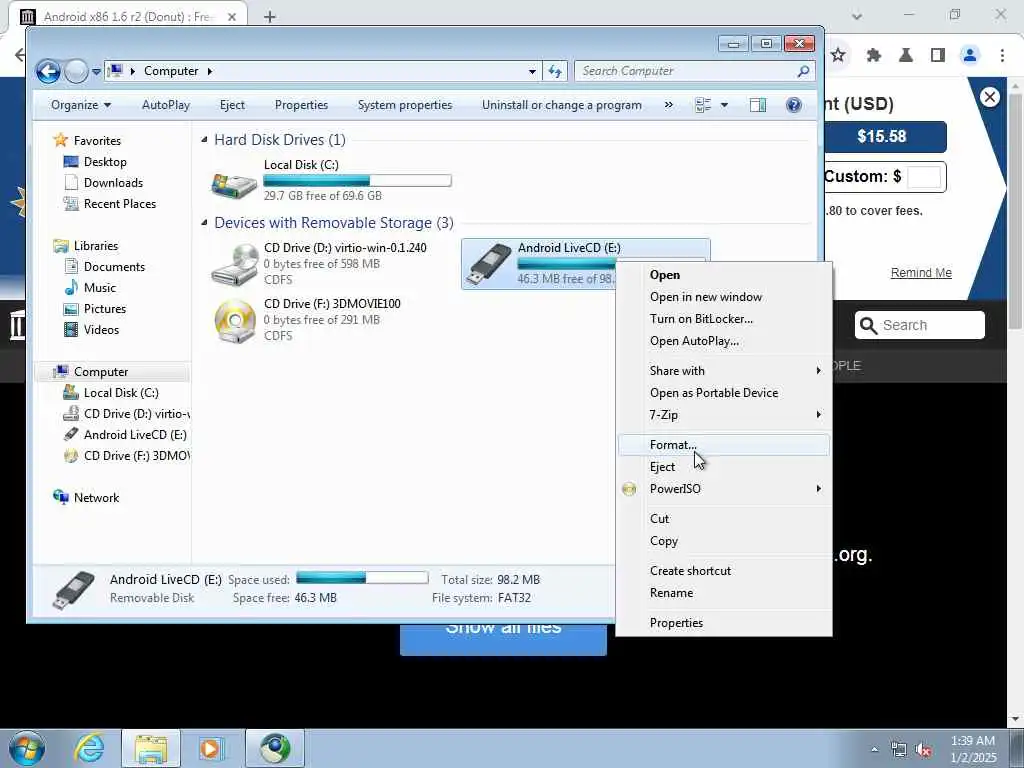Open the recent pages dropdown arrow
The height and width of the screenshot is (768, 1024).
pyautogui.click(x=96, y=72)
